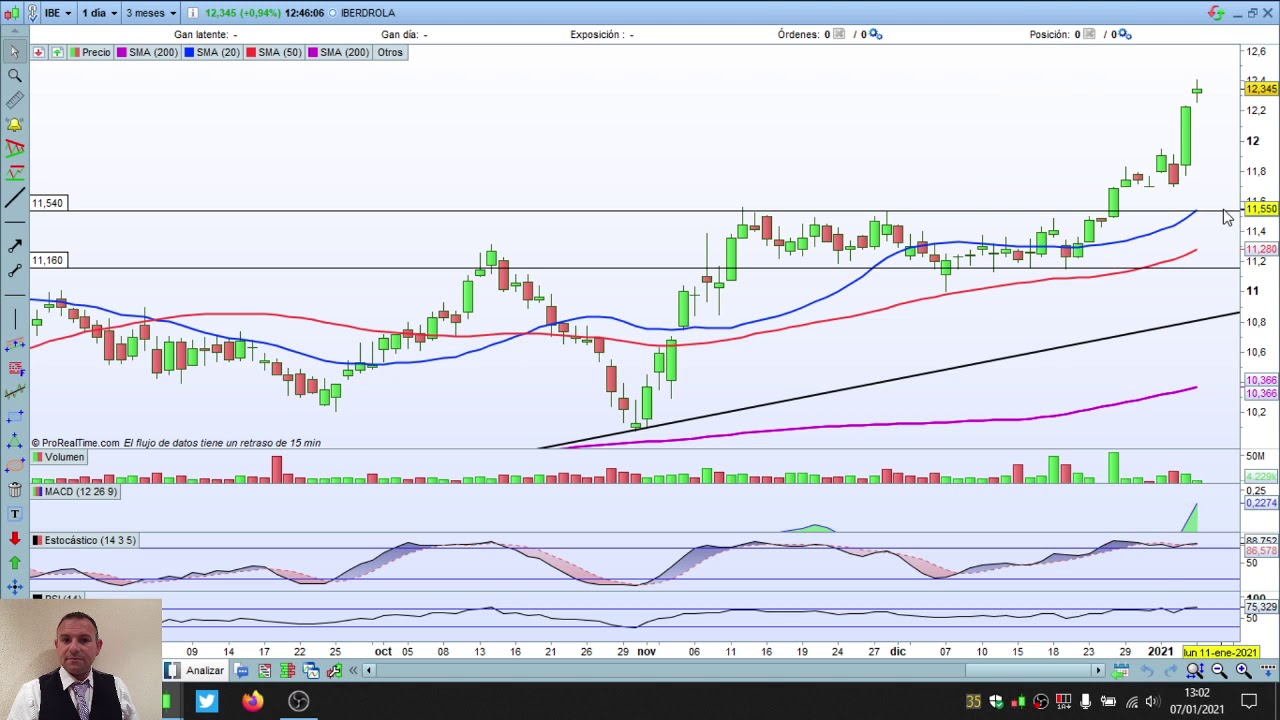Viewport: 1280px width, 720px height.
Task: Select the four-way move cross tool
Action: point(14,587)
